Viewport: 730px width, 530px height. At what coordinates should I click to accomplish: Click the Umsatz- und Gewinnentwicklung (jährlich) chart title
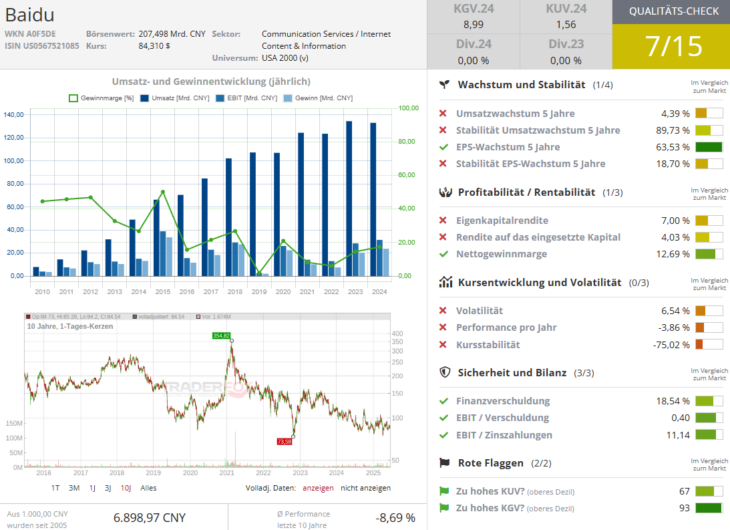click(x=211, y=82)
